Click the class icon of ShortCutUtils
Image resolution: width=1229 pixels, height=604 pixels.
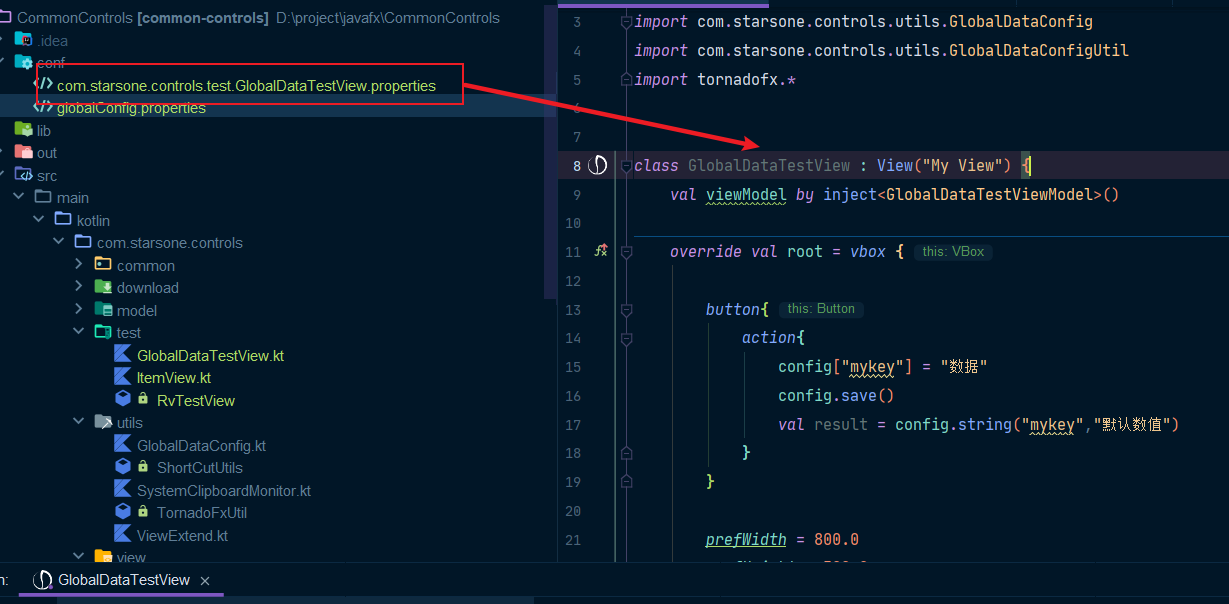[123, 467]
